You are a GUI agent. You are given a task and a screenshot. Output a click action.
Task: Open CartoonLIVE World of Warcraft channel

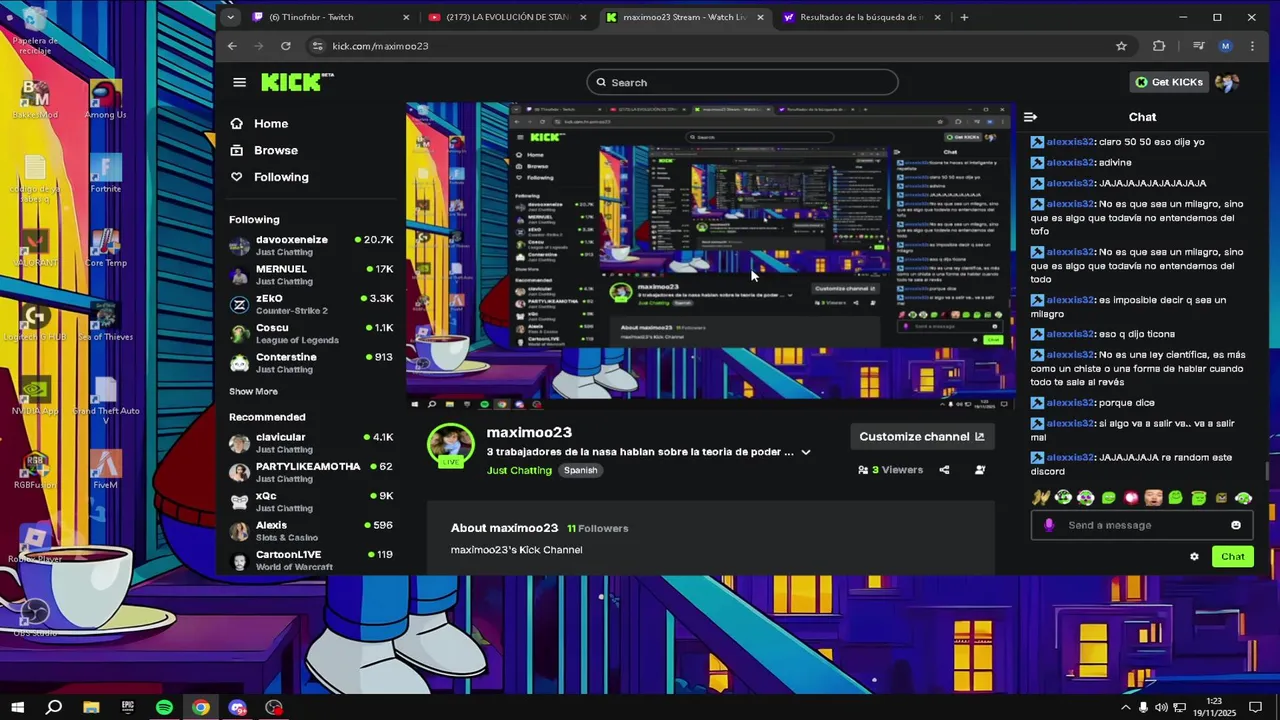click(x=311, y=560)
